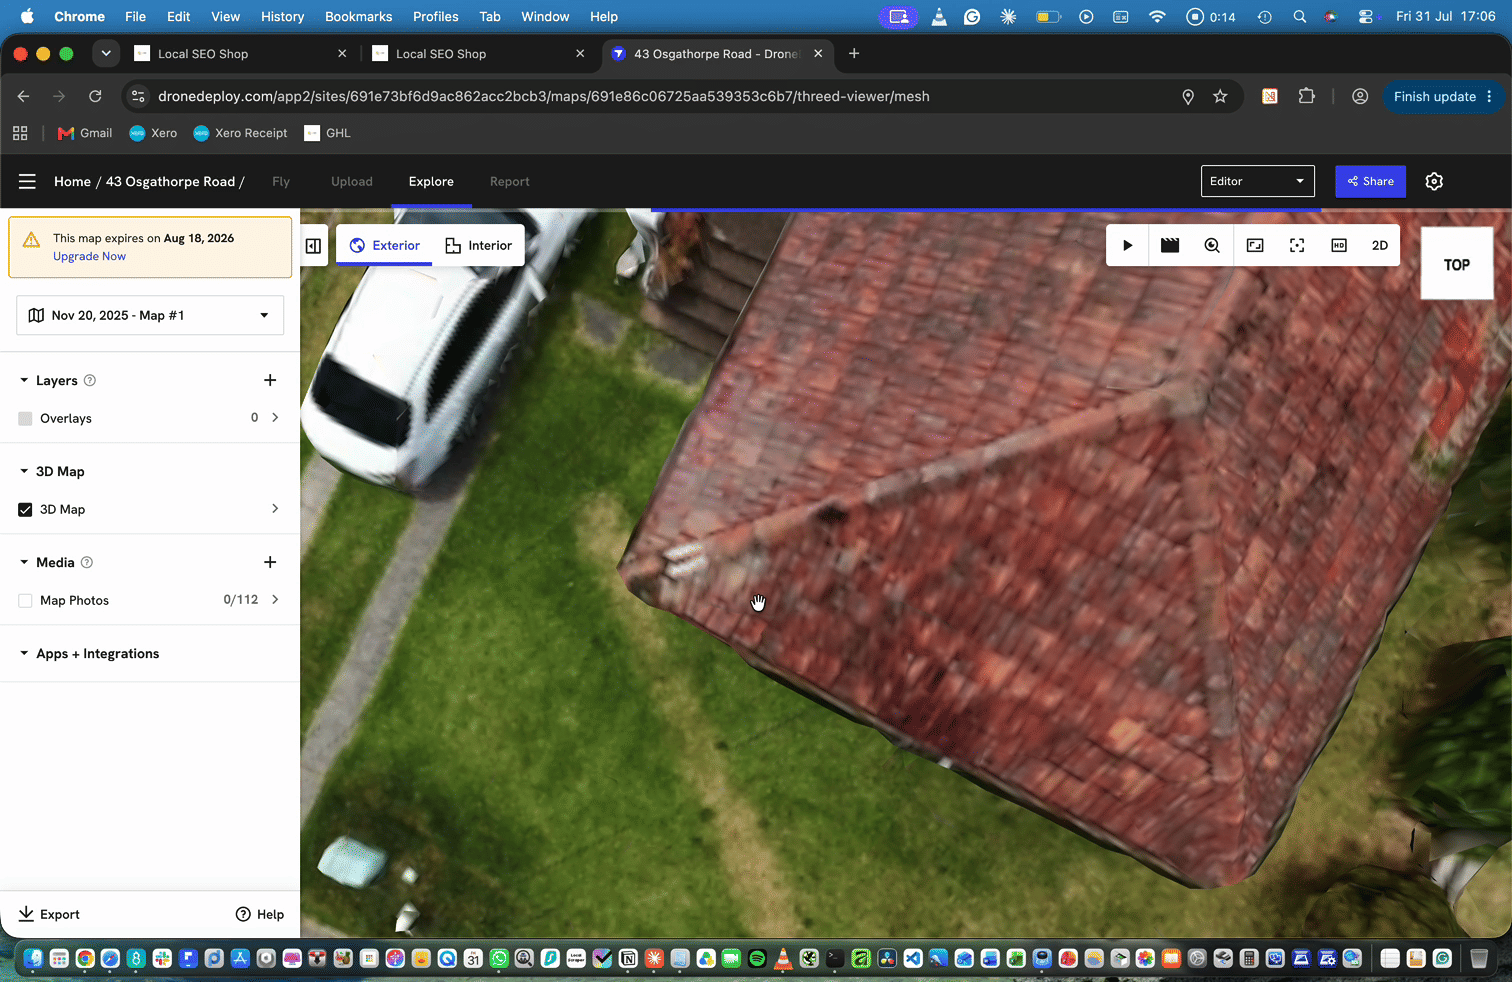The width and height of the screenshot is (1512, 982).
Task: Add a new layer with plus icon
Action: coord(270,380)
